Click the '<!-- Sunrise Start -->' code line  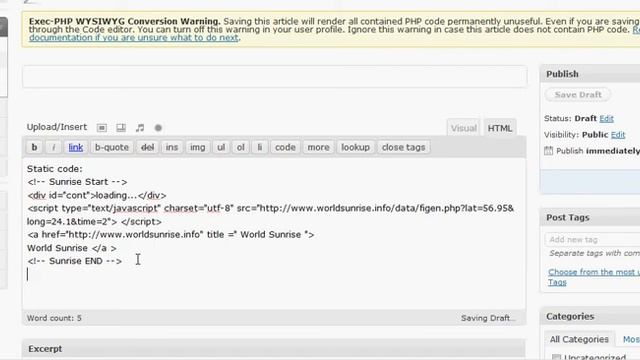(x=77, y=182)
